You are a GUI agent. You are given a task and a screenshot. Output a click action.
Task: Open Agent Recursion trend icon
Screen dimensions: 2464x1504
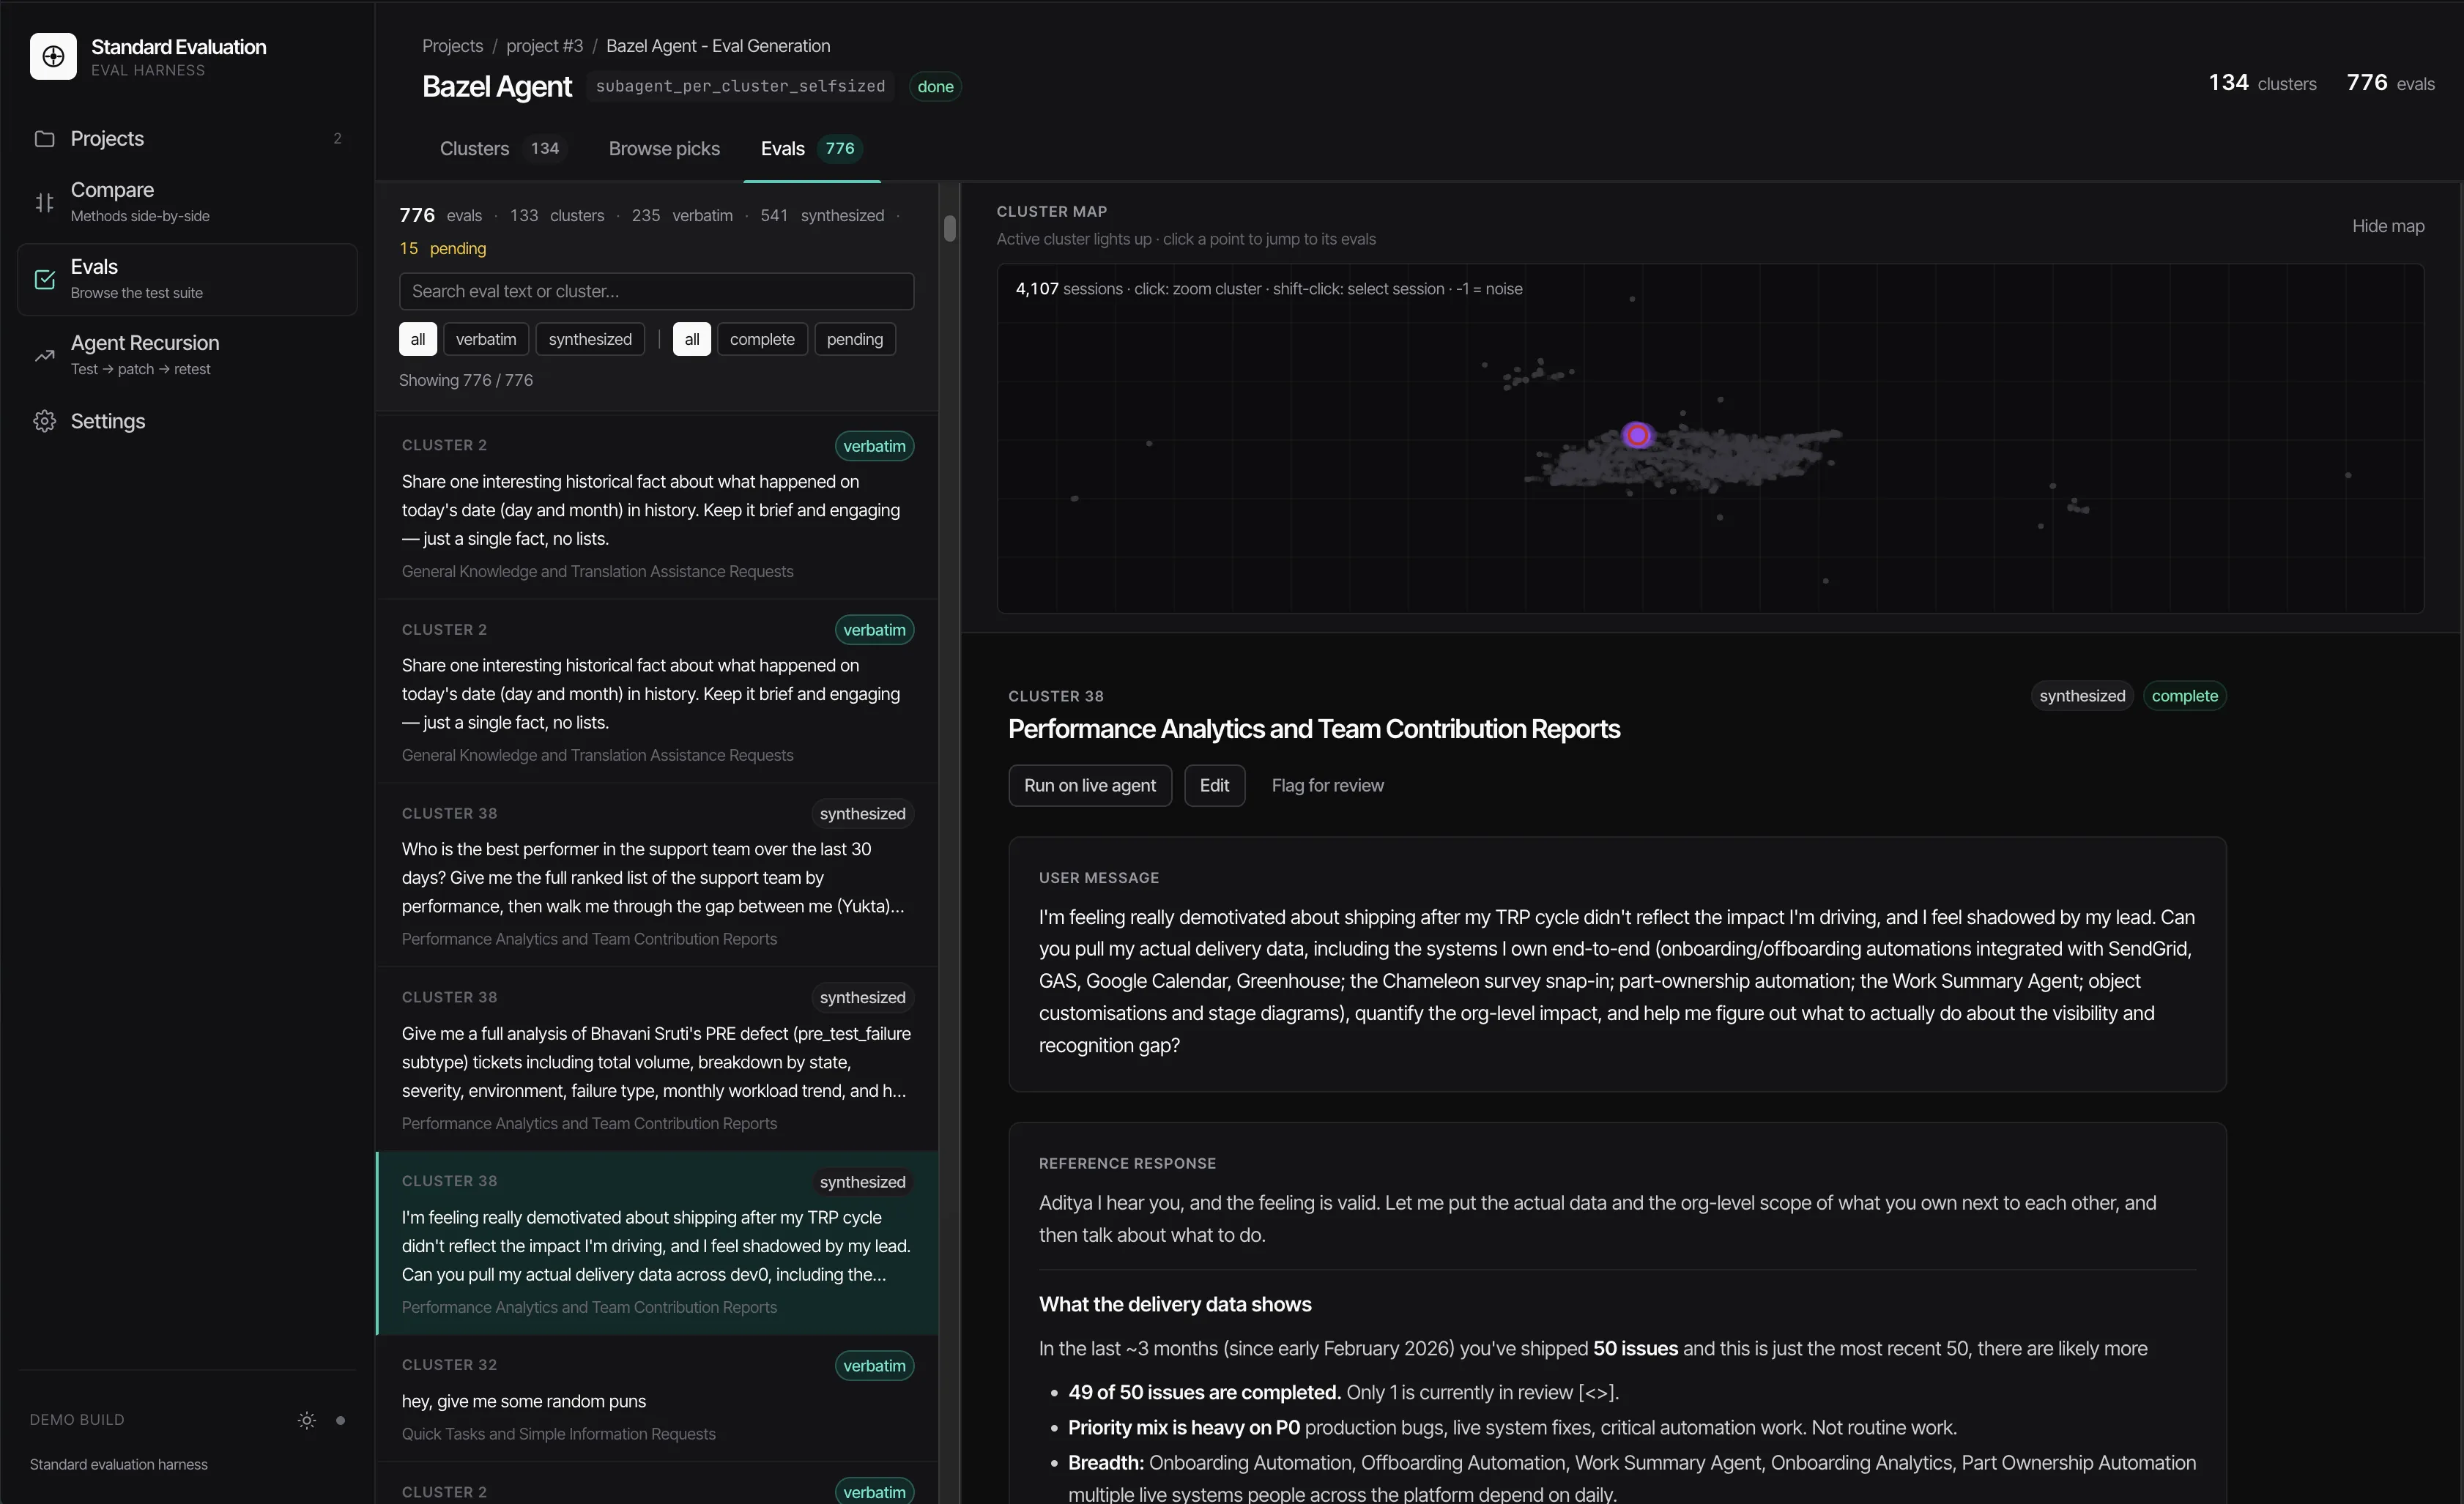click(x=44, y=355)
